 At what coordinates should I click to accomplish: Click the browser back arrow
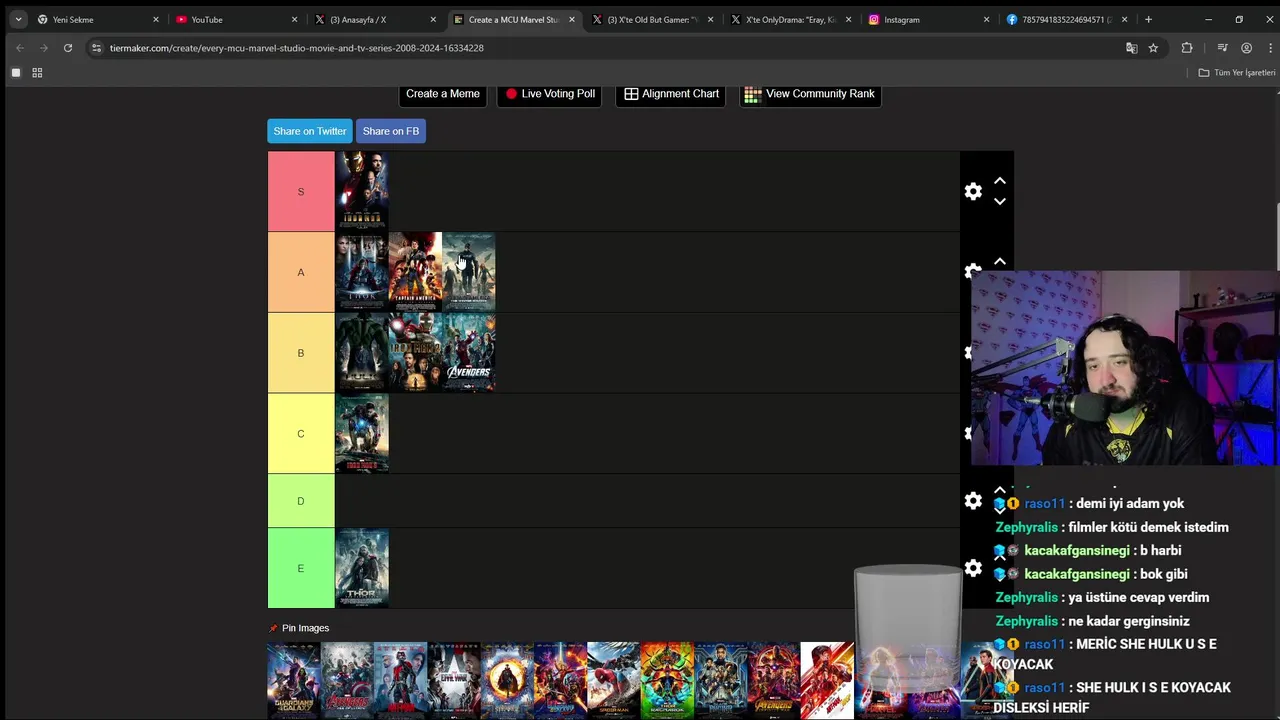coord(19,47)
